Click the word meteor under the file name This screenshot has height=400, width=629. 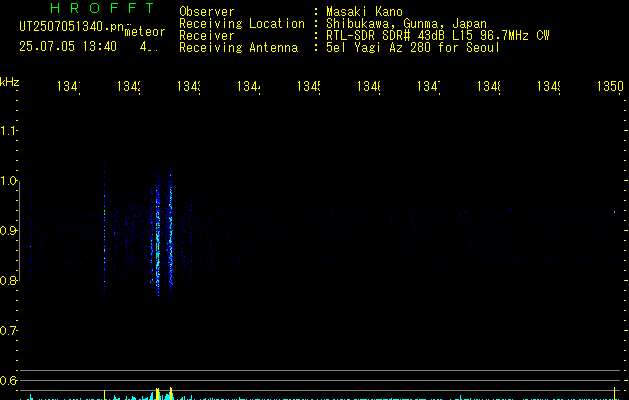click(x=145, y=32)
